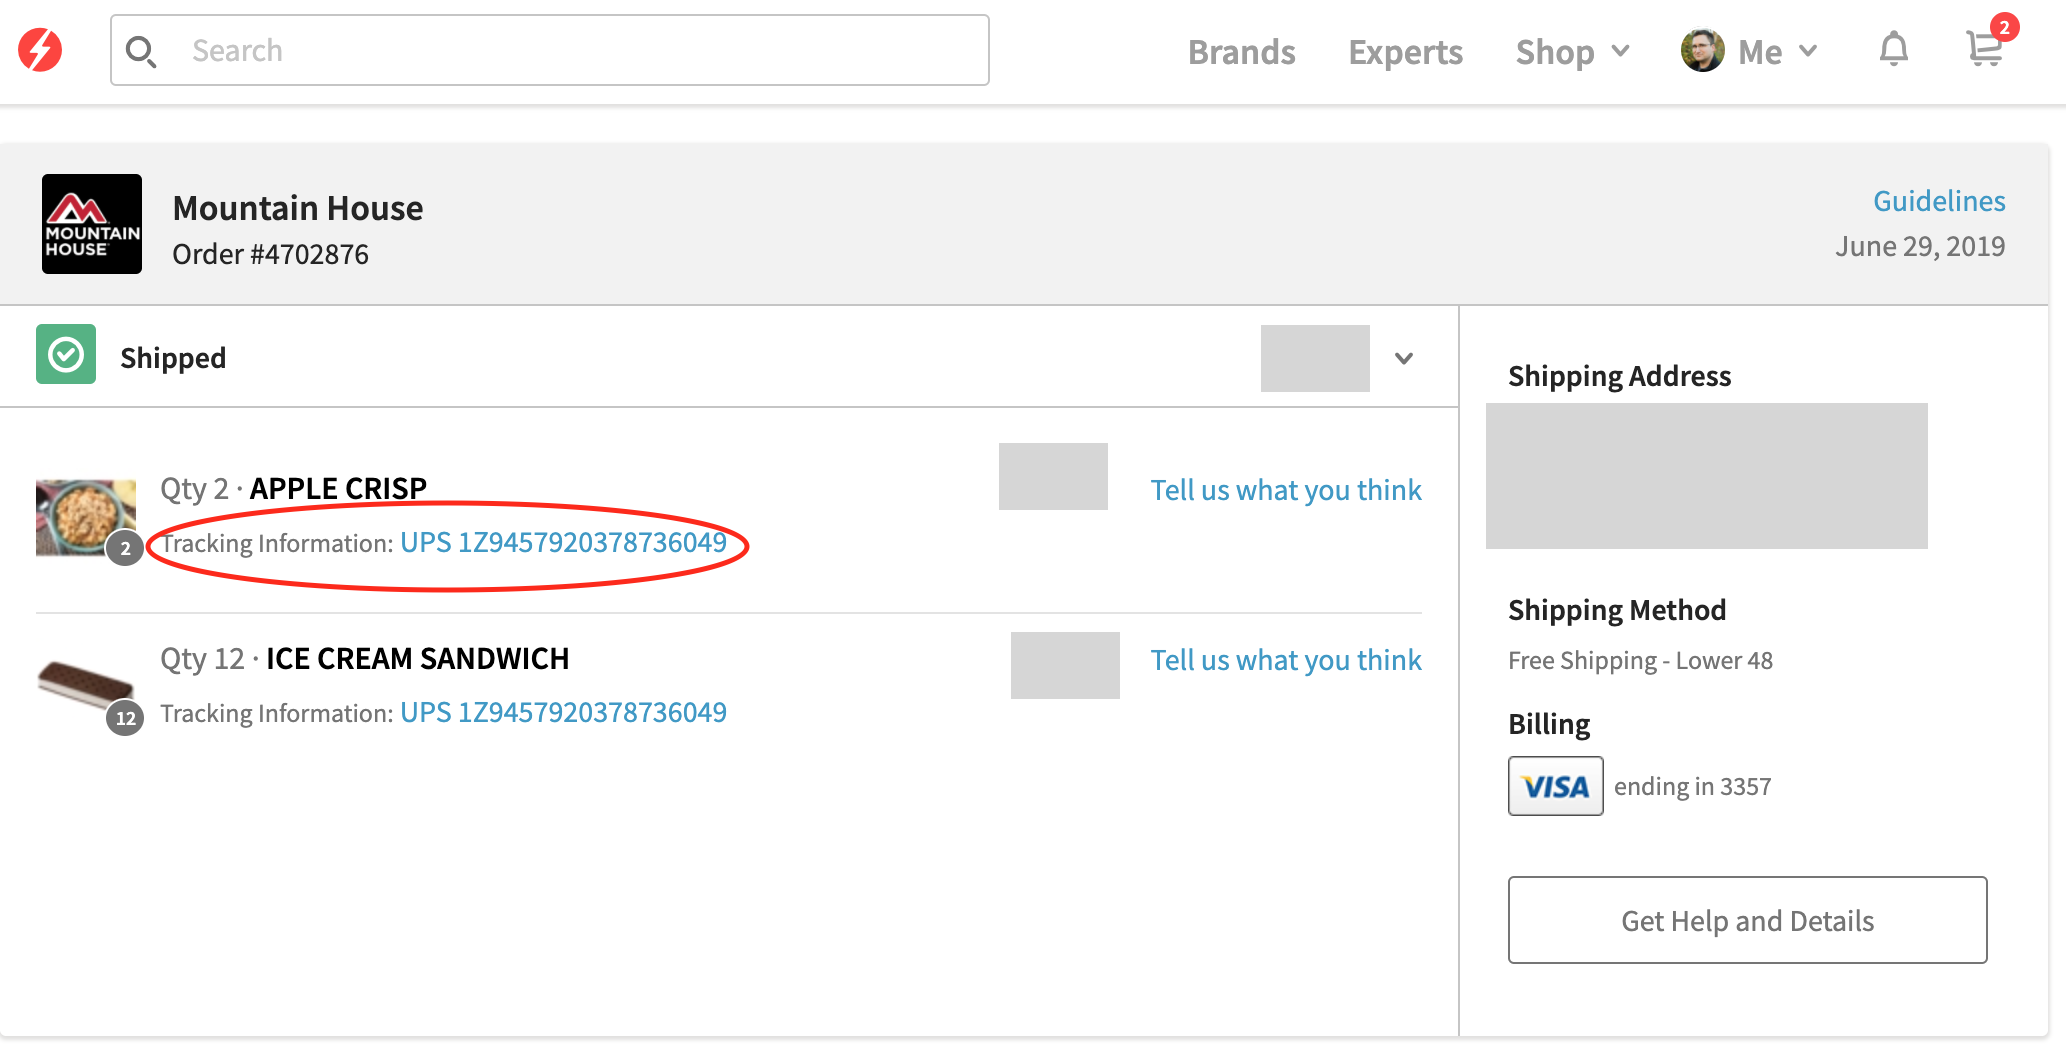Click the Shipping Address heading
Image resolution: width=2066 pixels, height=1054 pixels.
click(x=1619, y=376)
